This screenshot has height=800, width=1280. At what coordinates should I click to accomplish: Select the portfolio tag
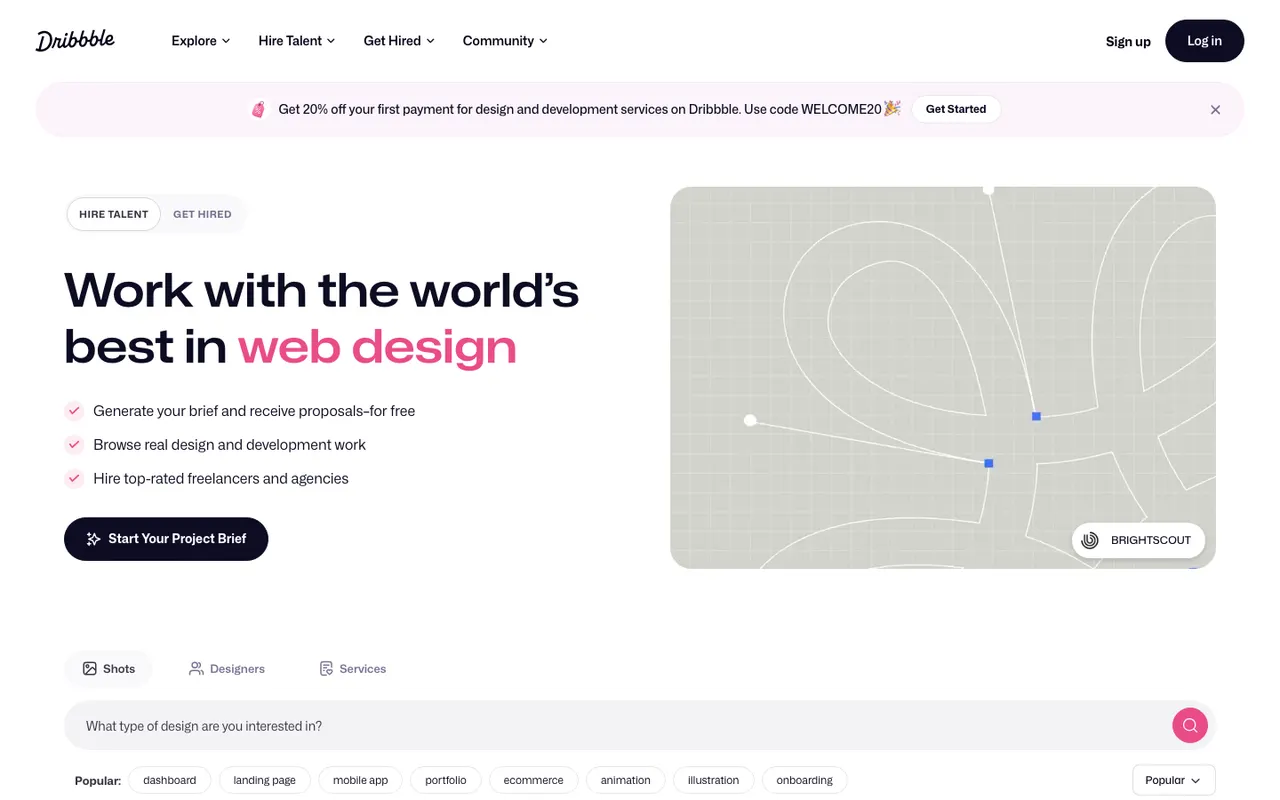click(x=446, y=780)
